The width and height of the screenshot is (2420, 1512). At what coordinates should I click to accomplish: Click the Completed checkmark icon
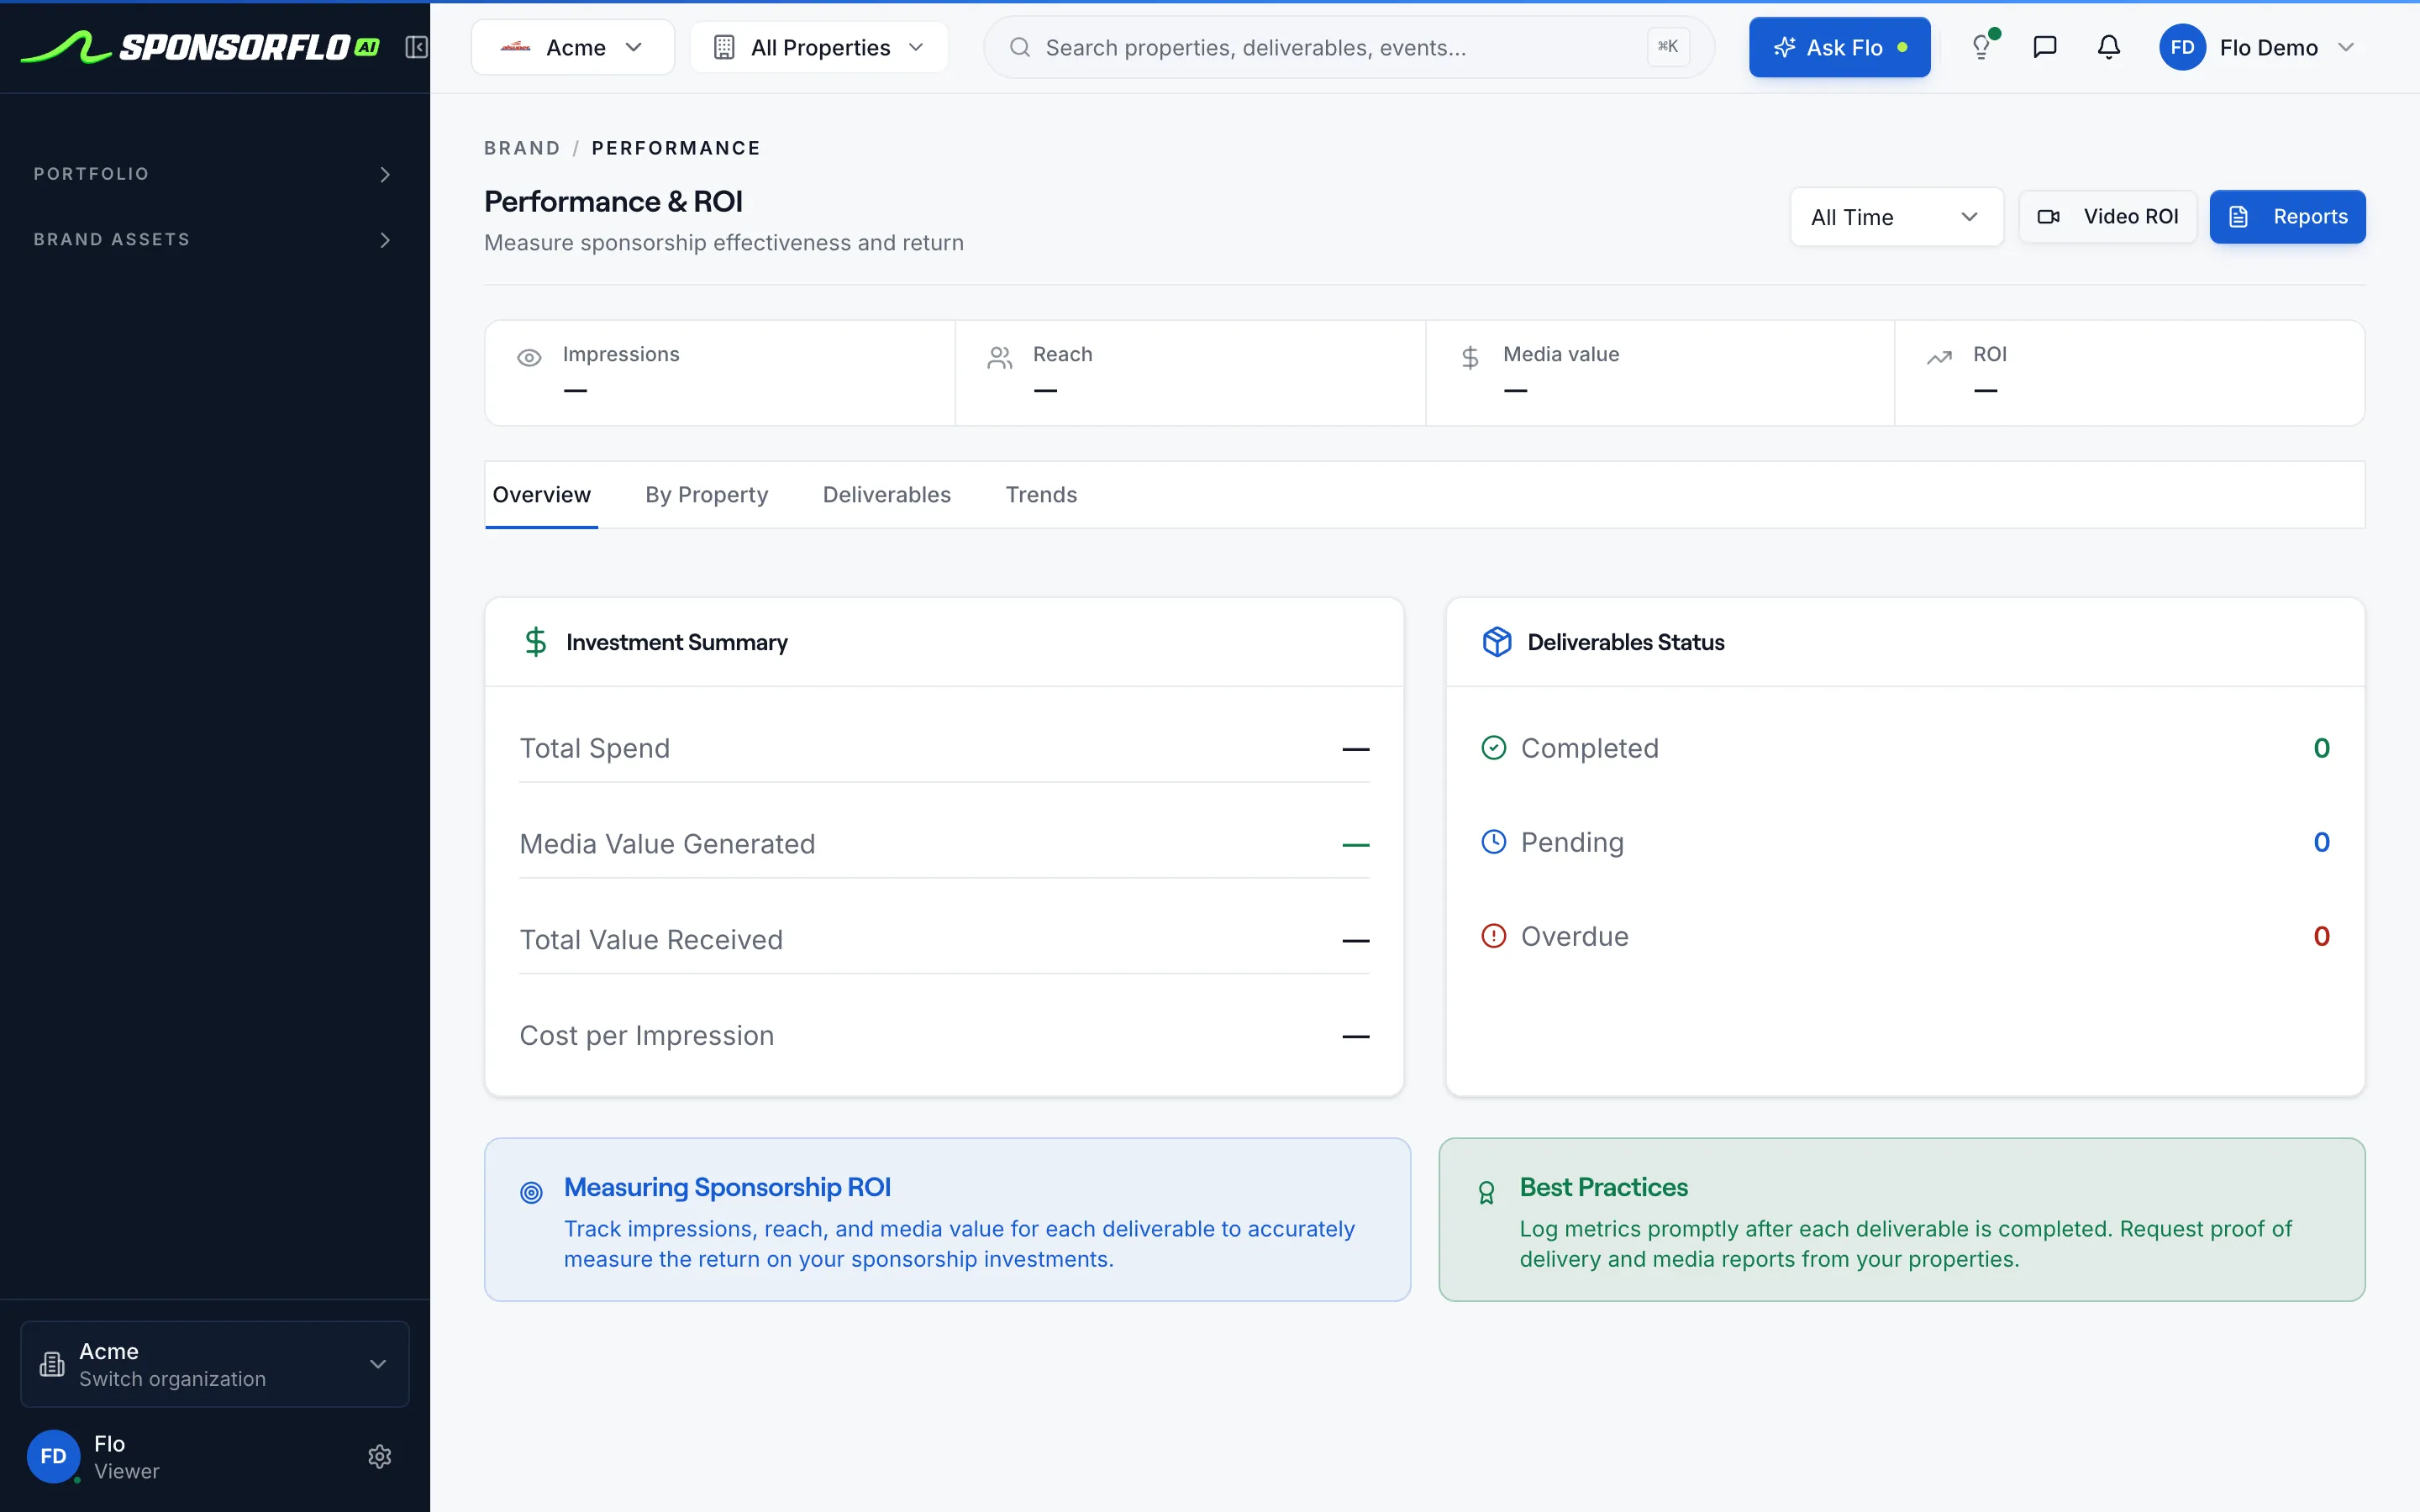[x=1493, y=748]
